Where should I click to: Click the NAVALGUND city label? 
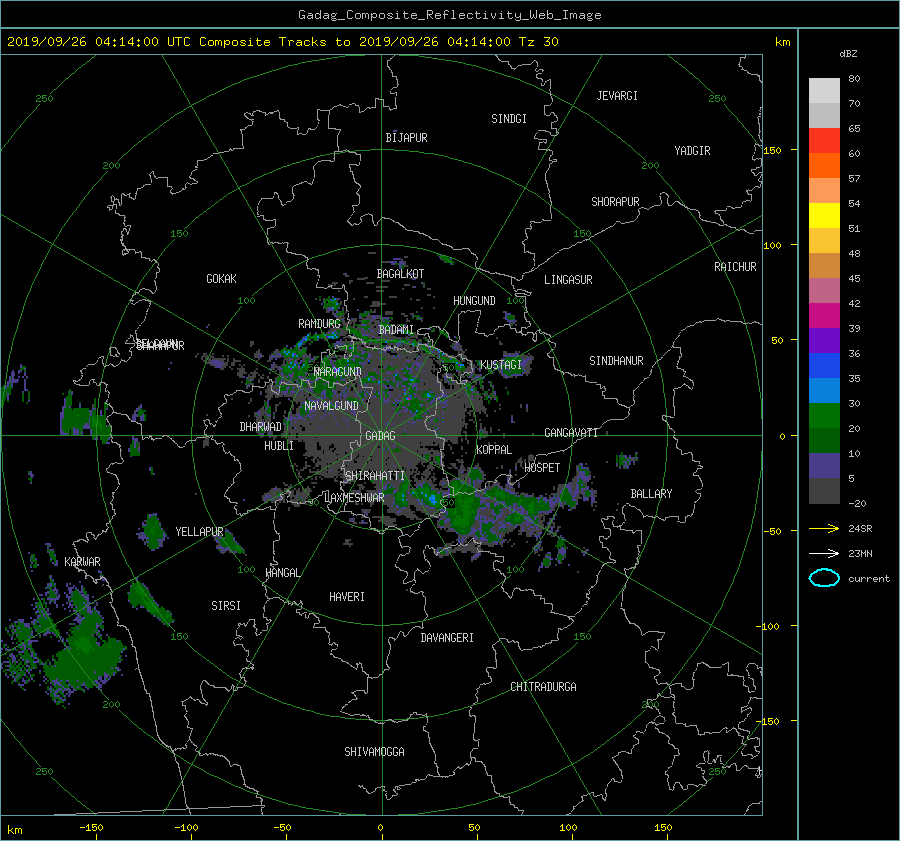click(x=331, y=406)
